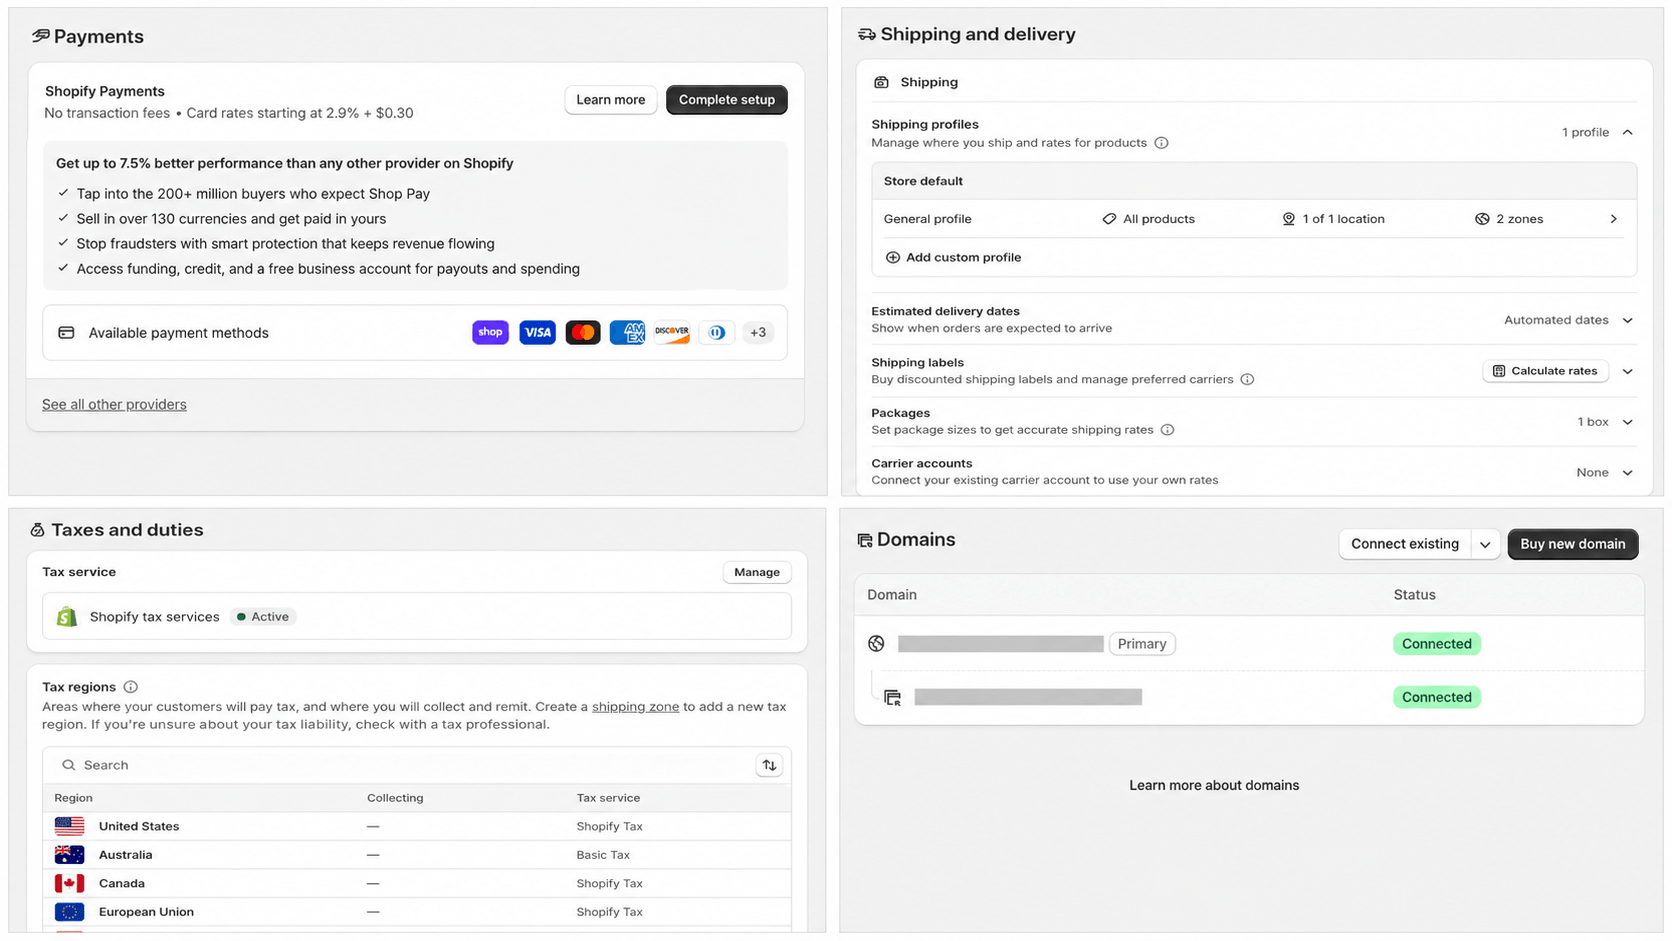Click Buy new domain
The height and width of the screenshot is (941, 1672).
pos(1573,544)
